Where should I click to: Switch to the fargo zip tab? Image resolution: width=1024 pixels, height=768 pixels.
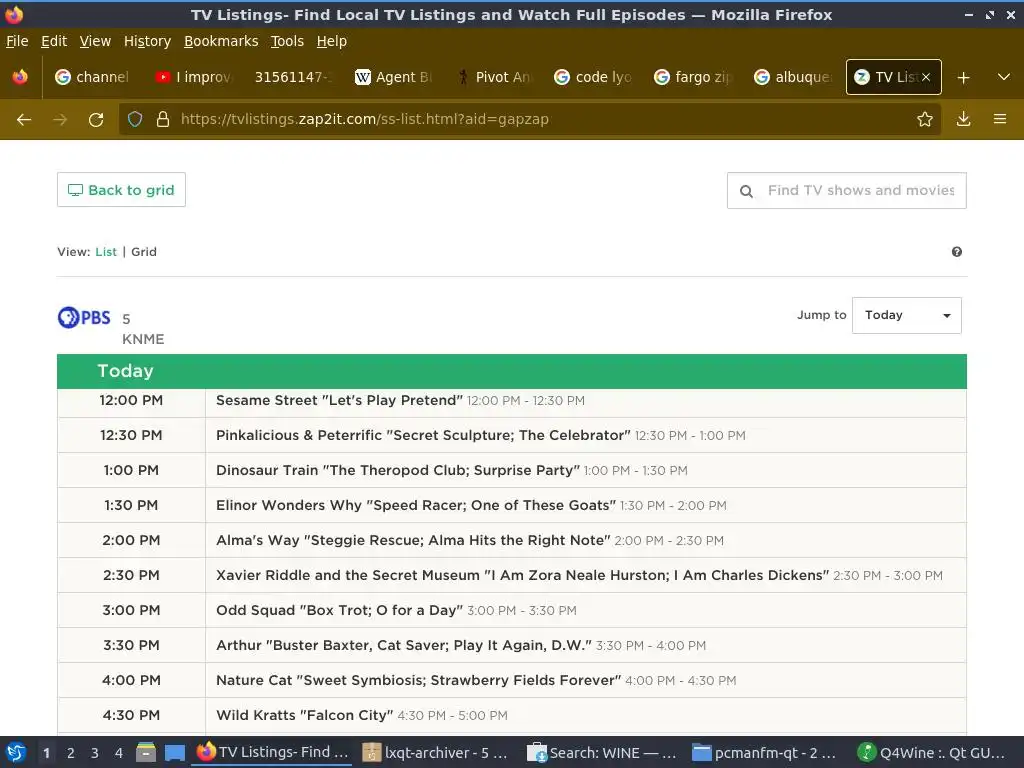[x=693, y=77]
